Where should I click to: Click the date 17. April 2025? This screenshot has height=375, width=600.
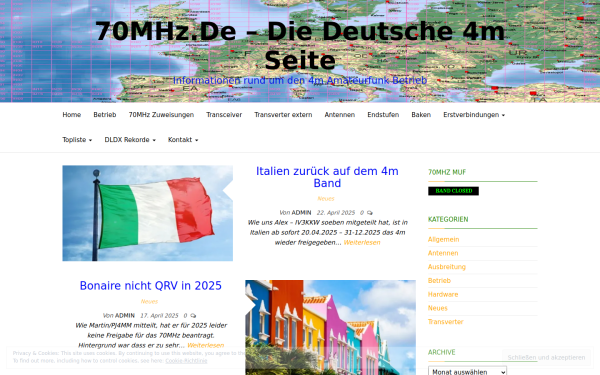click(x=159, y=316)
